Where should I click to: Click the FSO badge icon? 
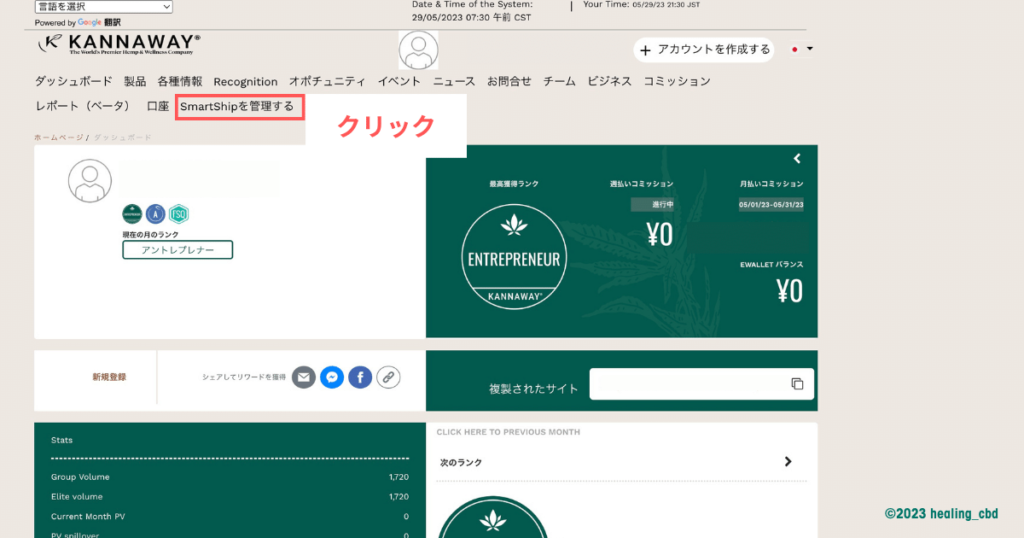point(179,213)
